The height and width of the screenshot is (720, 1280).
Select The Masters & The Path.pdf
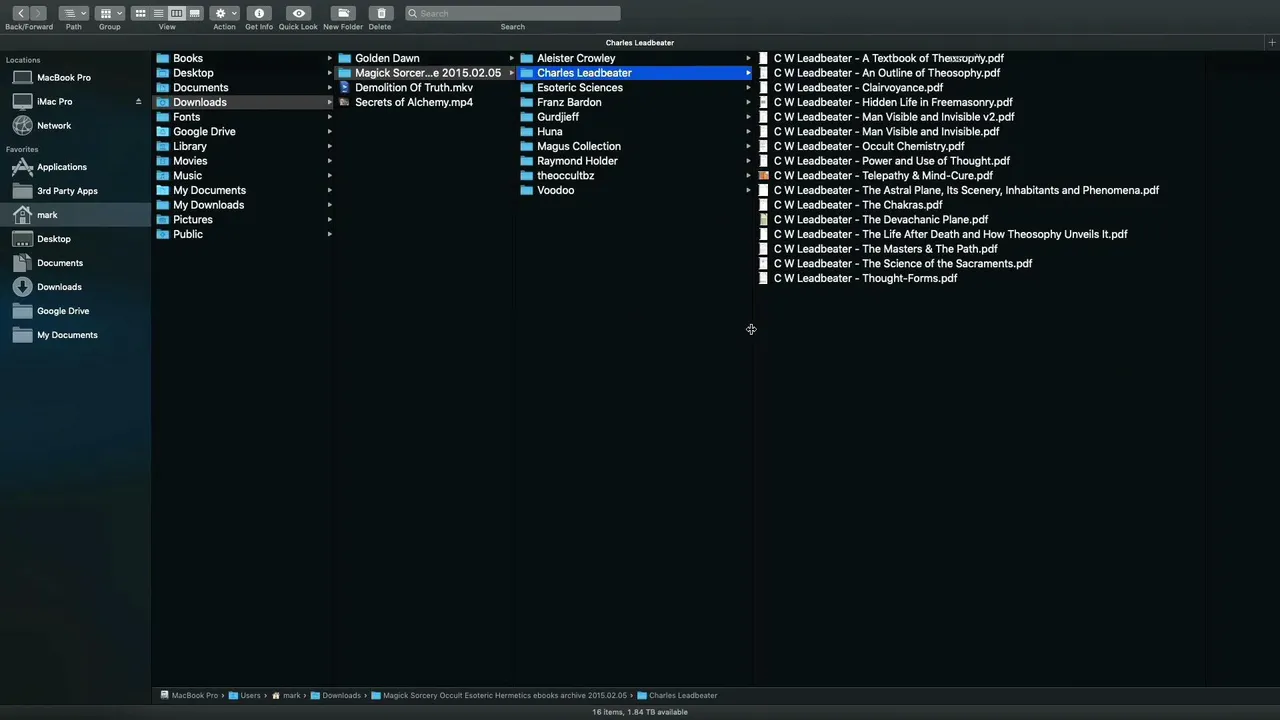[x=885, y=249]
